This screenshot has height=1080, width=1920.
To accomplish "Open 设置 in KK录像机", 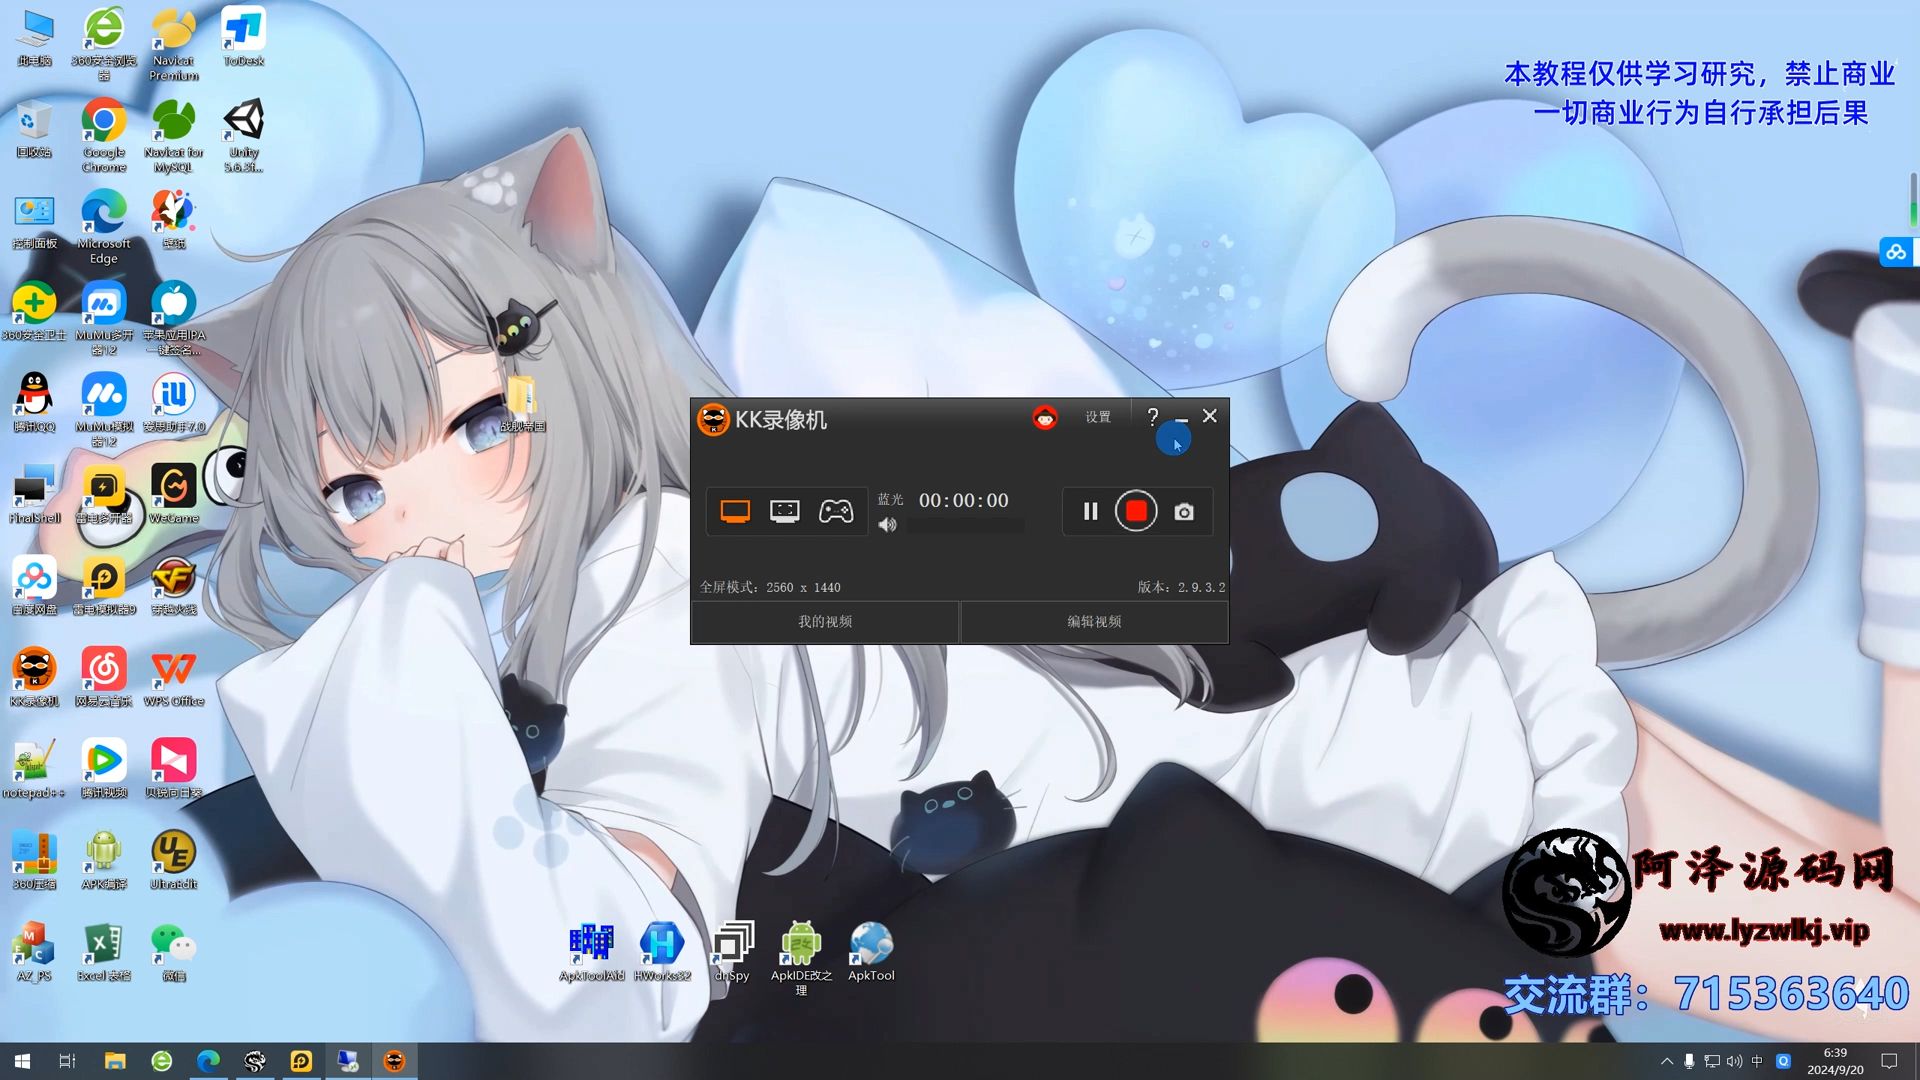I will 1098,417.
